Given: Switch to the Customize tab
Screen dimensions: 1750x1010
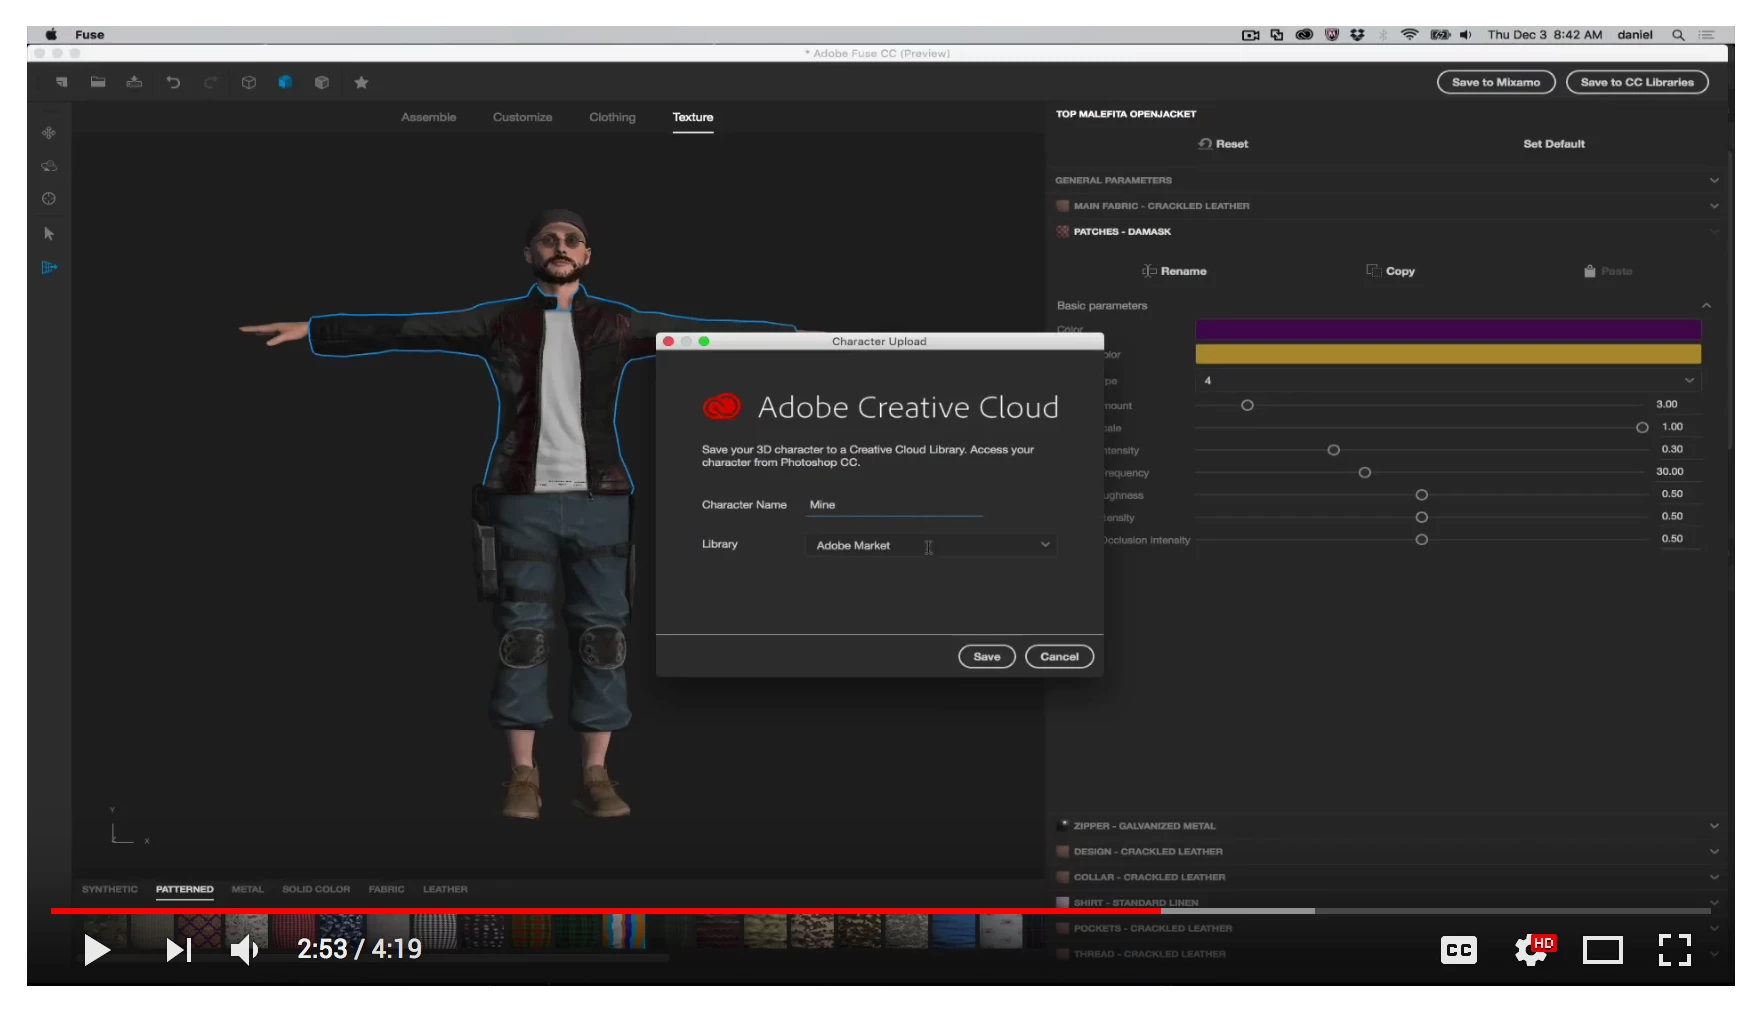Looking at the screenshot, I should [522, 117].
